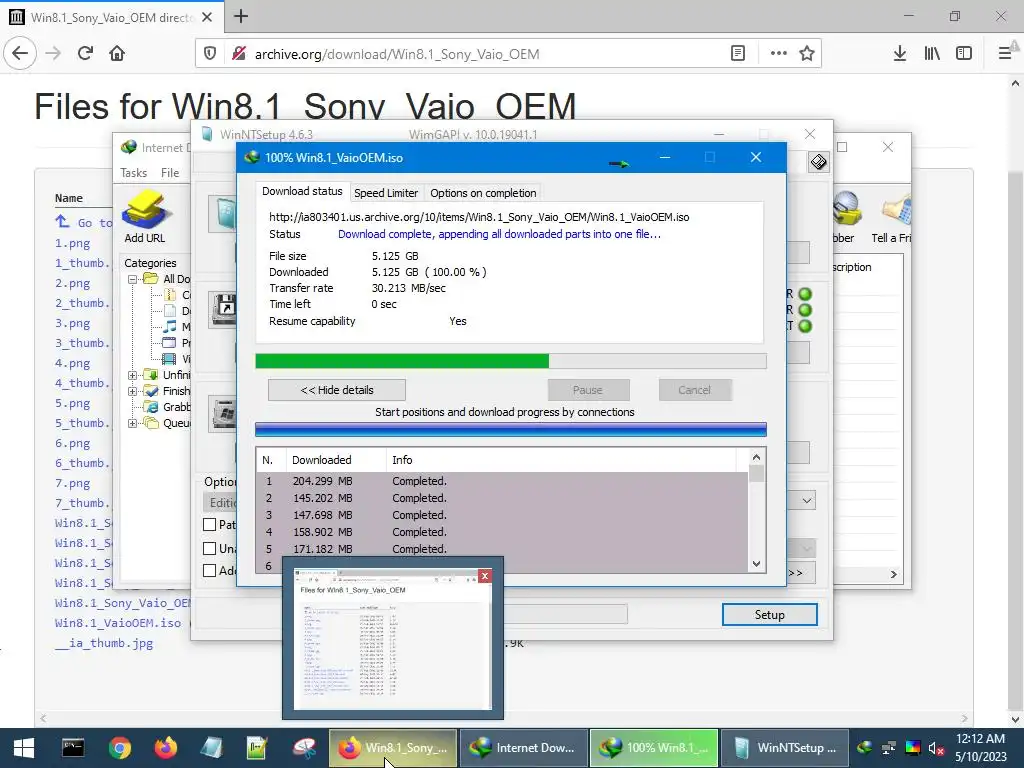
Task: Switch to Download status tab
Action: (302, 191)
